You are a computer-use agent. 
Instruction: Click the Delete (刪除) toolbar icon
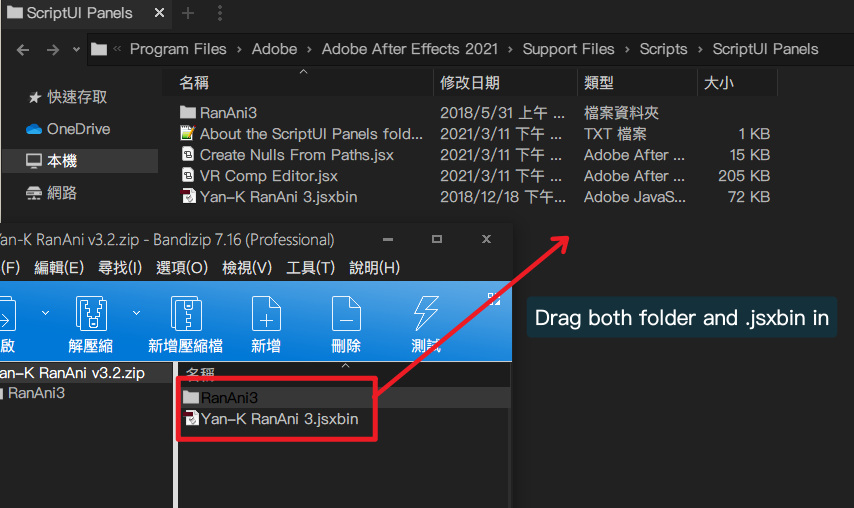click(345, 314)
